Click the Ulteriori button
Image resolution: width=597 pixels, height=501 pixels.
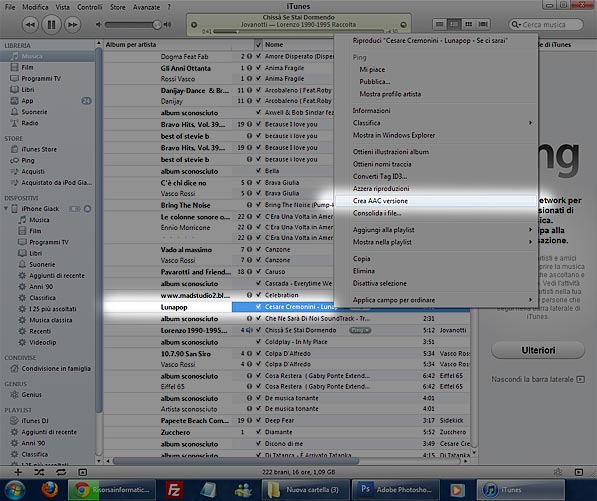(538, 350)
